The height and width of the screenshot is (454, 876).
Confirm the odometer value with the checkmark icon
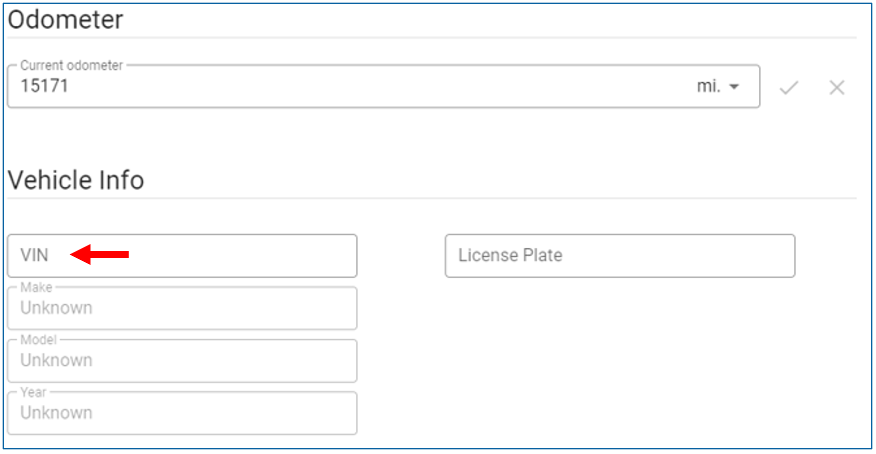tap(789, 88)
